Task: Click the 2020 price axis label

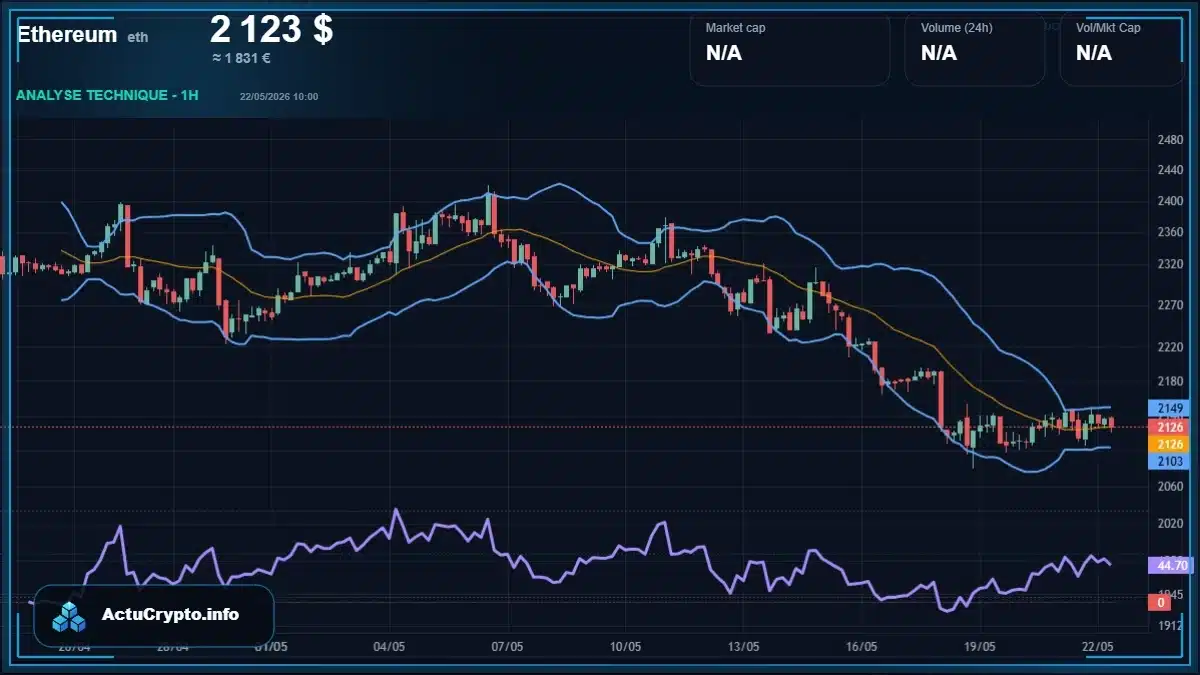Action: coord(1170,522)
